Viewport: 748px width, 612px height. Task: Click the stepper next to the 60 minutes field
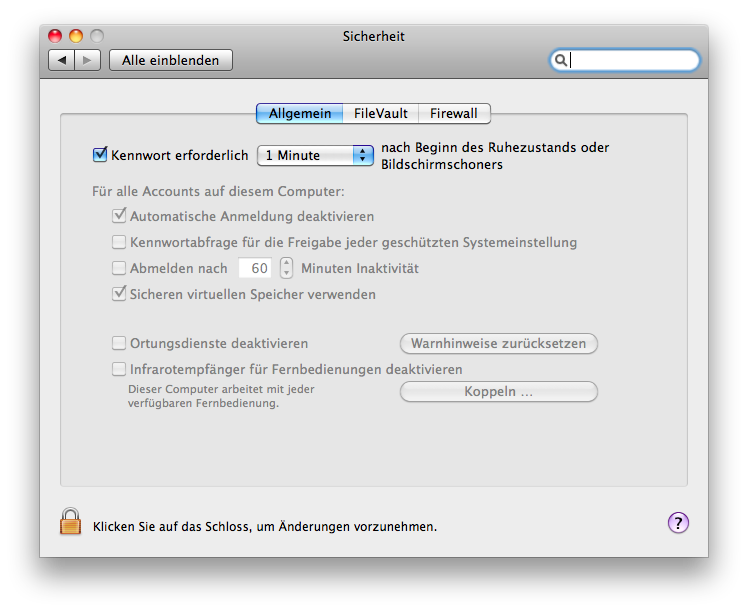click(x=286, y=268)
